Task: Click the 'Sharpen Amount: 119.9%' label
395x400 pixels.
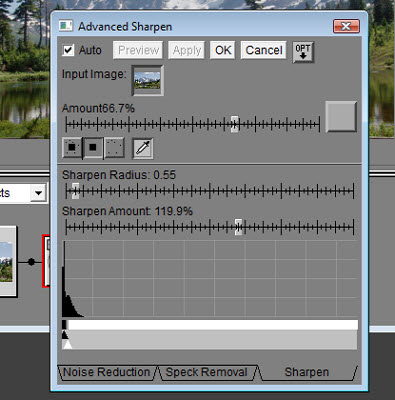Action: coord(127,211)
